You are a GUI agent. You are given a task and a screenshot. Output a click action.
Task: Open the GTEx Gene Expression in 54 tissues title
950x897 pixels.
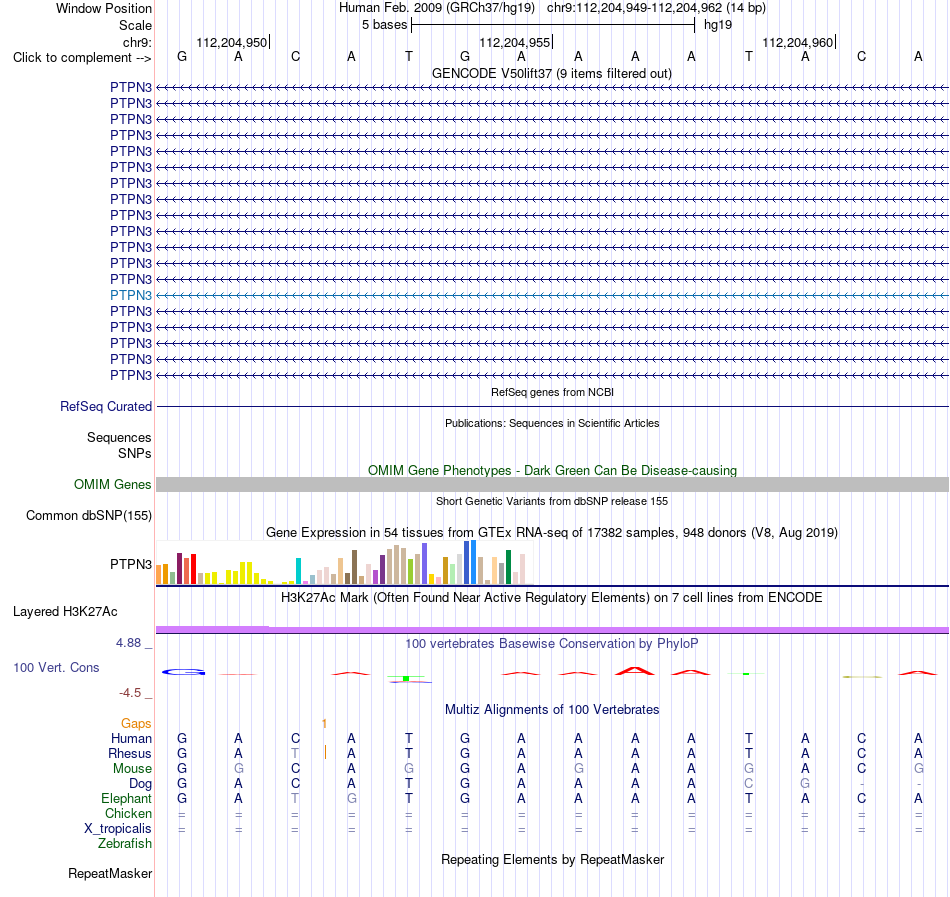click(x=552, y=532)
